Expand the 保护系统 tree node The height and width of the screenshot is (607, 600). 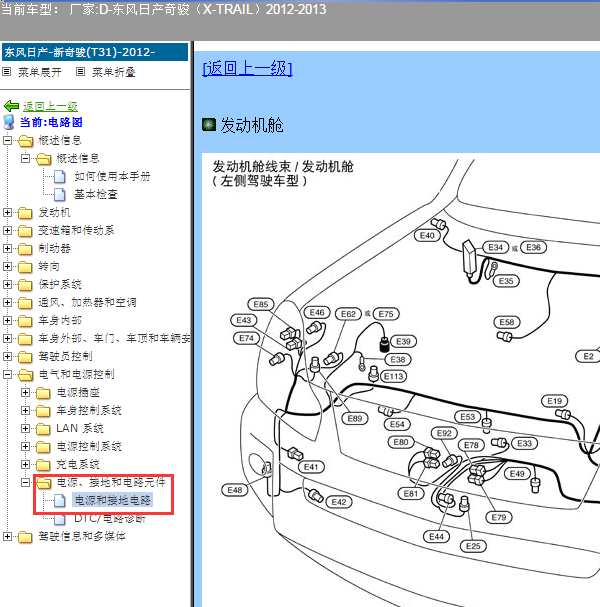(7, 284)
